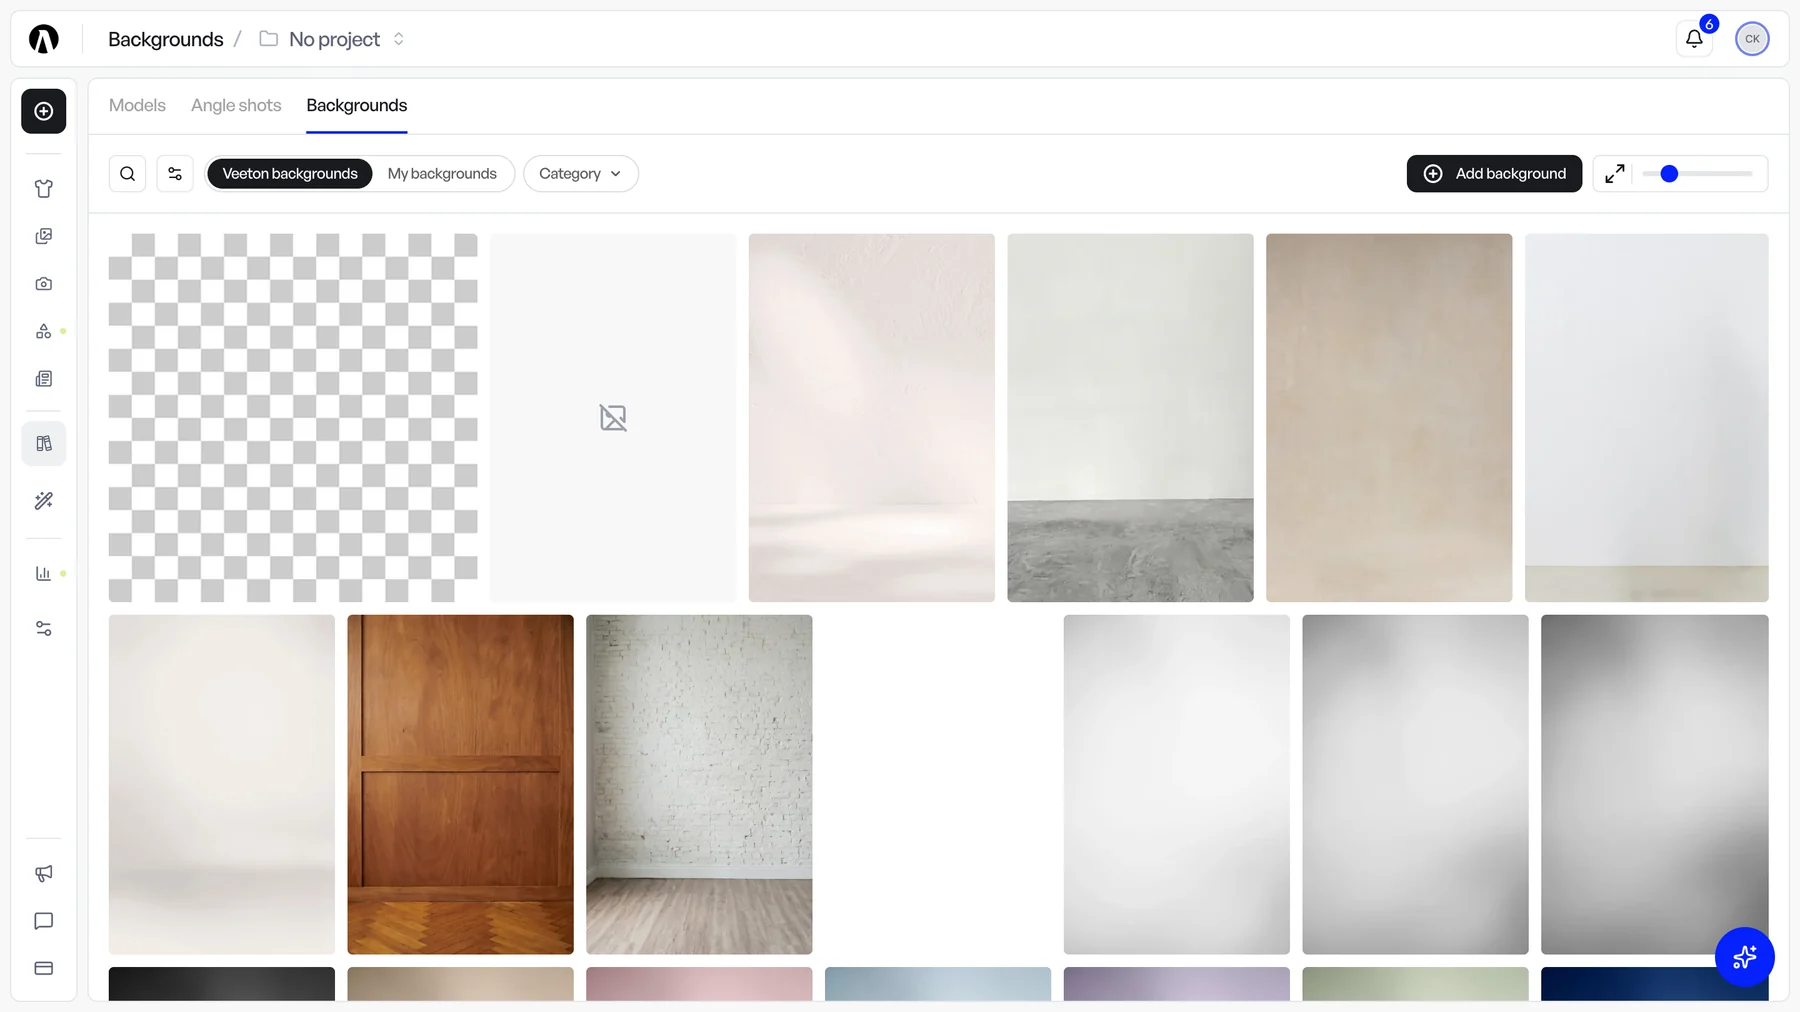Switch to the Models tab
This screenshot has height=1012, width=1800.
coord(137,105)
